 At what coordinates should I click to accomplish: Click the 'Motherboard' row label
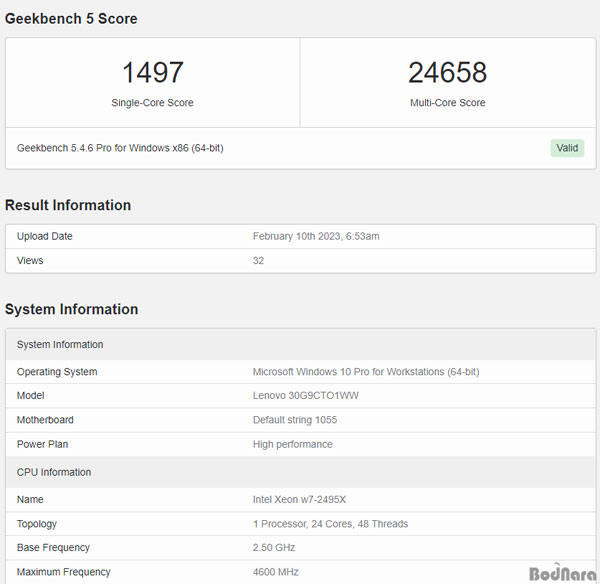(x=45, y=420)
